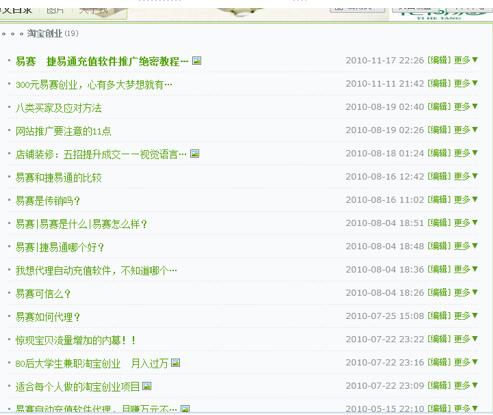Open article 八类买家及应对方法

coord(59,108)
